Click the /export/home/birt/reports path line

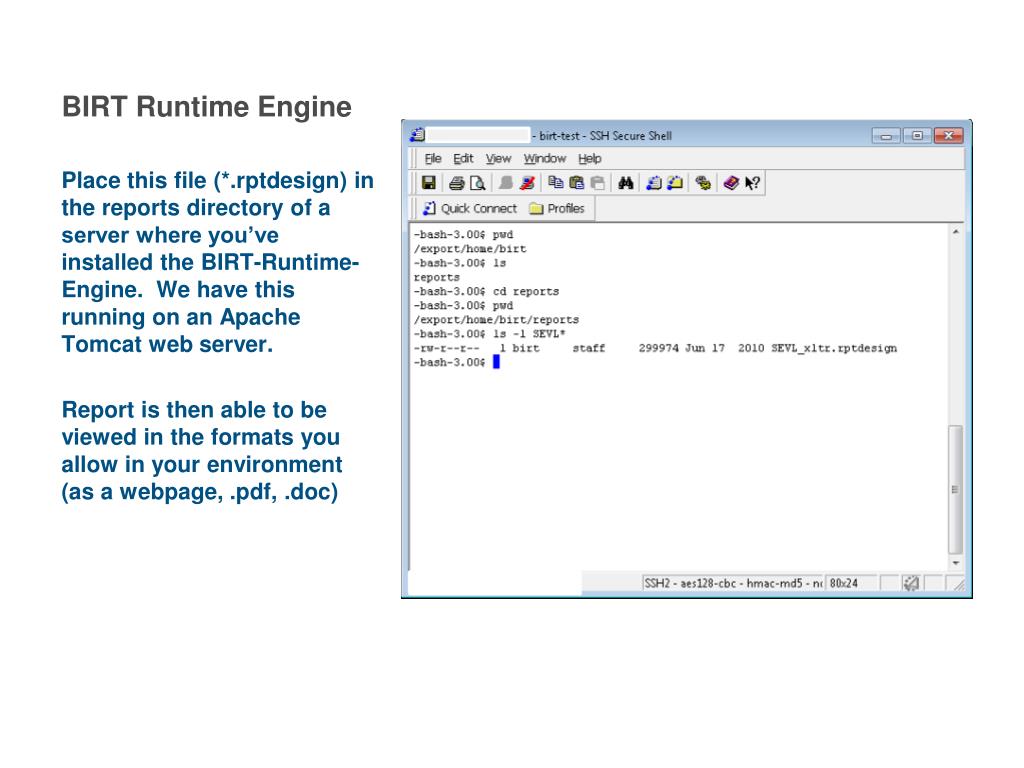pos(496,320)
